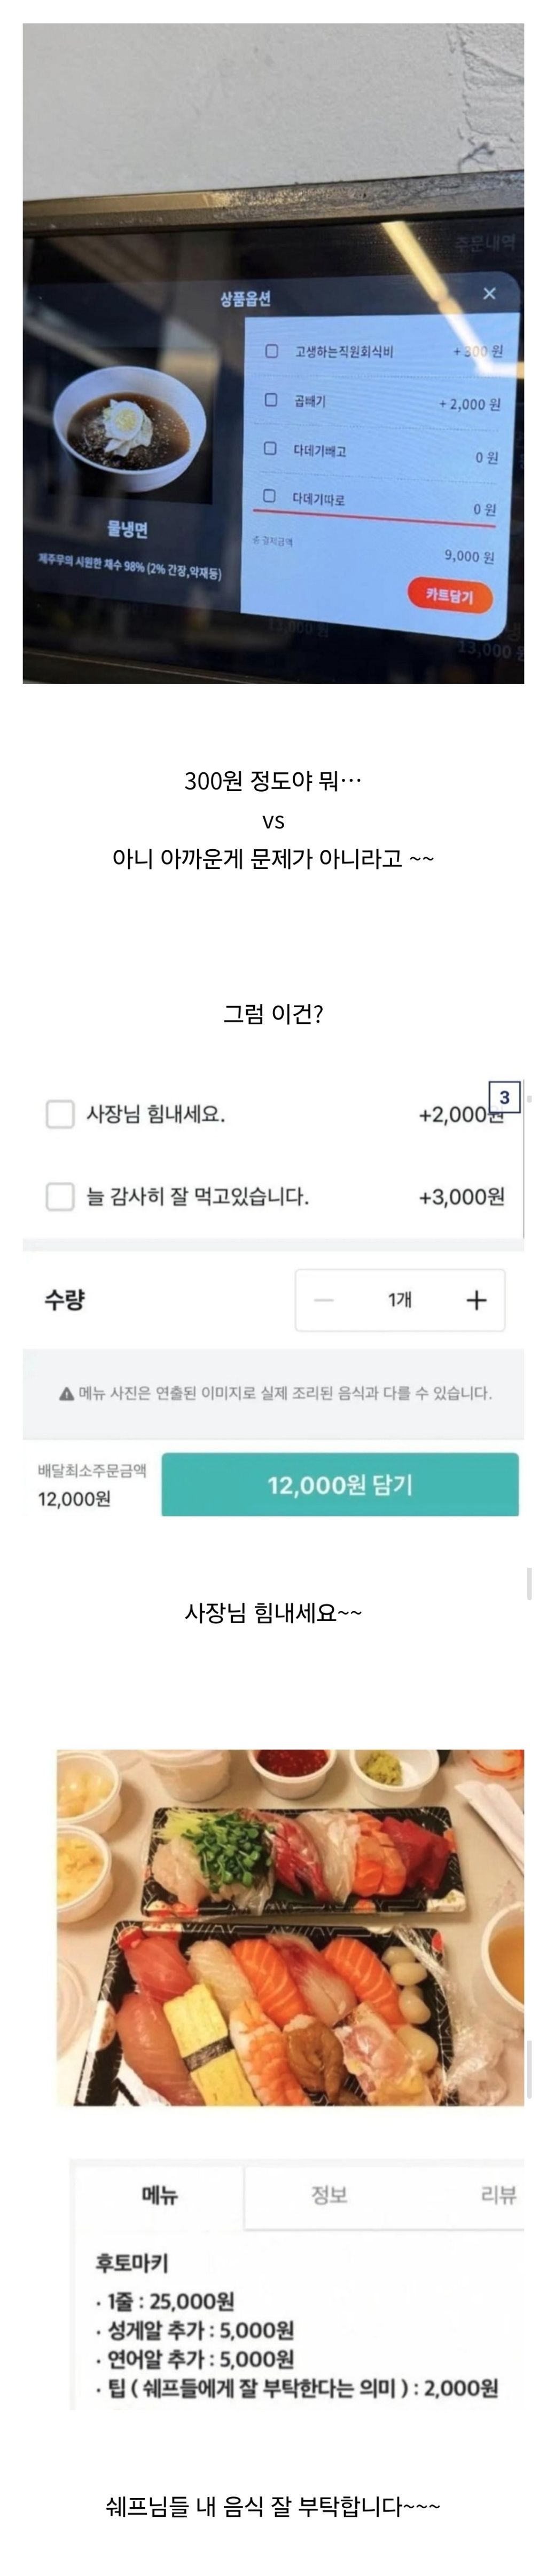The image size is (547, 2576).
Task: Tap the teal 12,000원 담기 button
Action: [x=340, y=1485]
